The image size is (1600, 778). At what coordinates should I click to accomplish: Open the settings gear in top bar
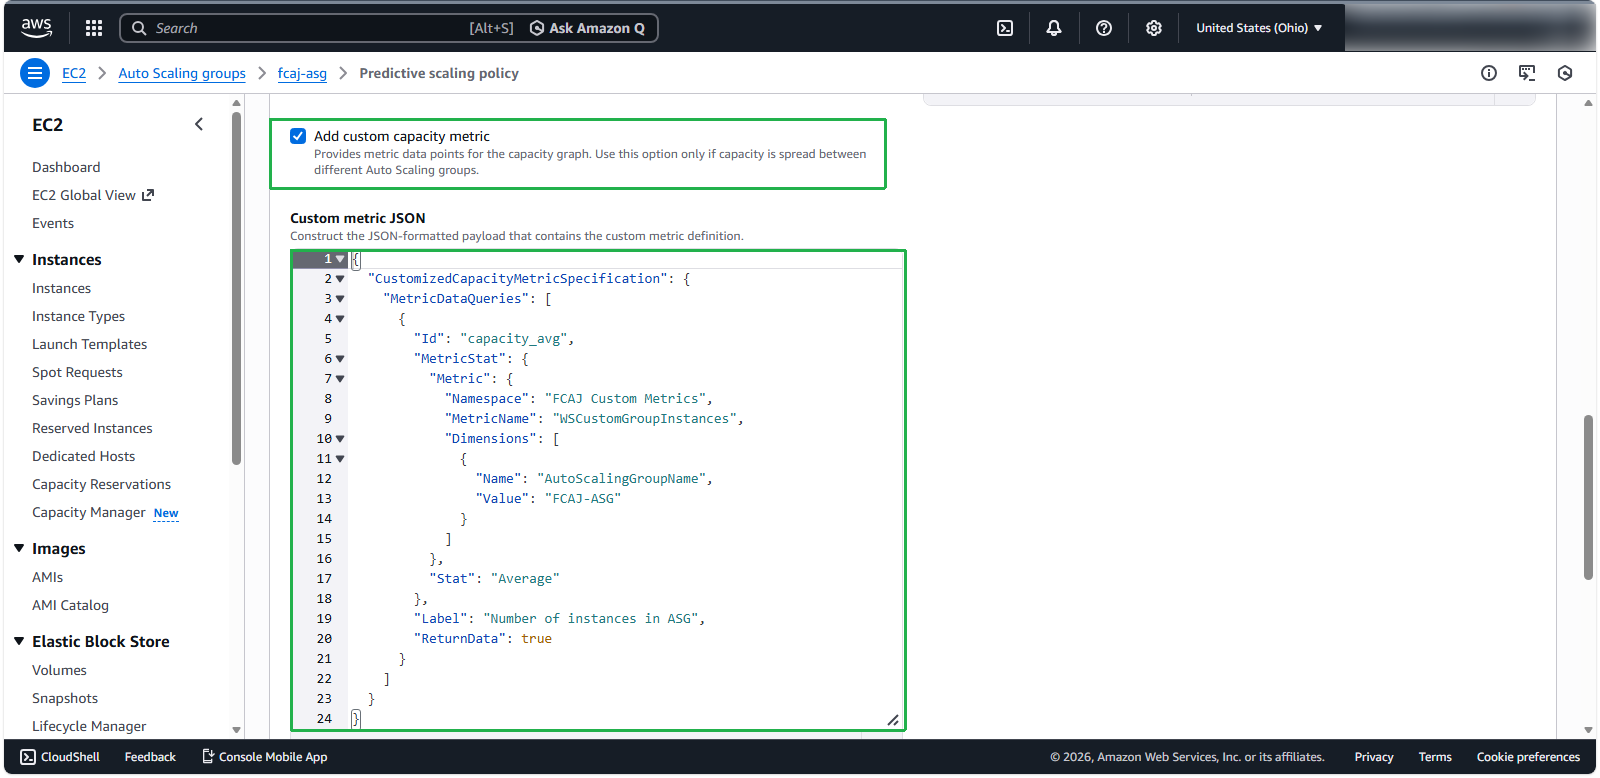1154,28
